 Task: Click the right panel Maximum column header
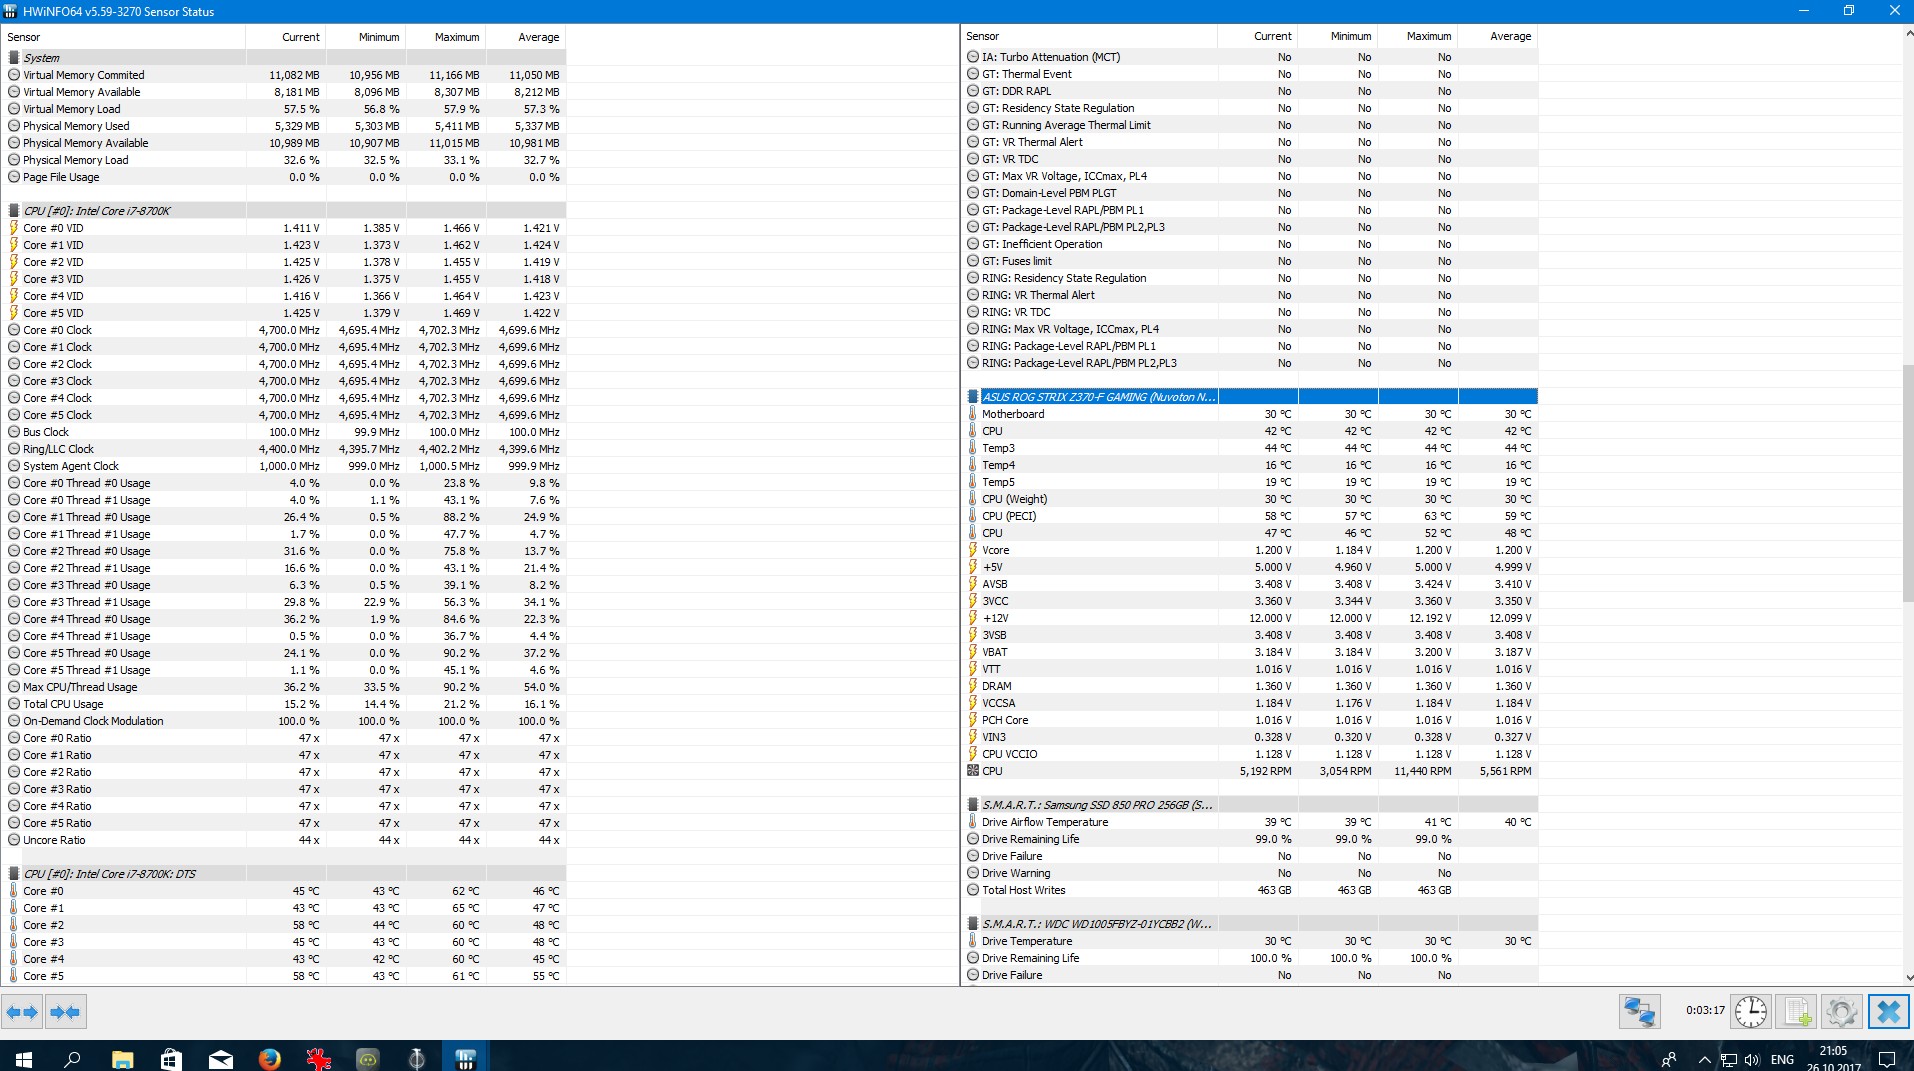(x=1418, y=36)
